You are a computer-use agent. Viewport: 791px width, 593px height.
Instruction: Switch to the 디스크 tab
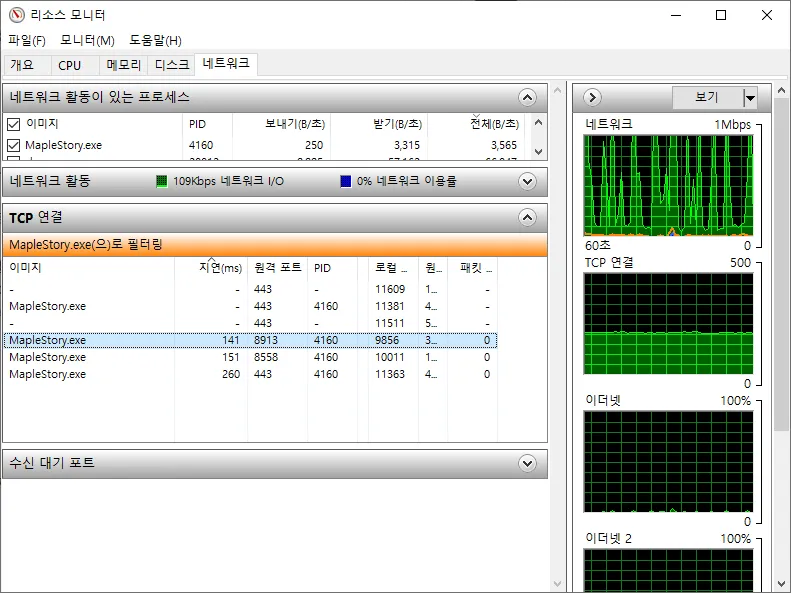pos(172,65)
